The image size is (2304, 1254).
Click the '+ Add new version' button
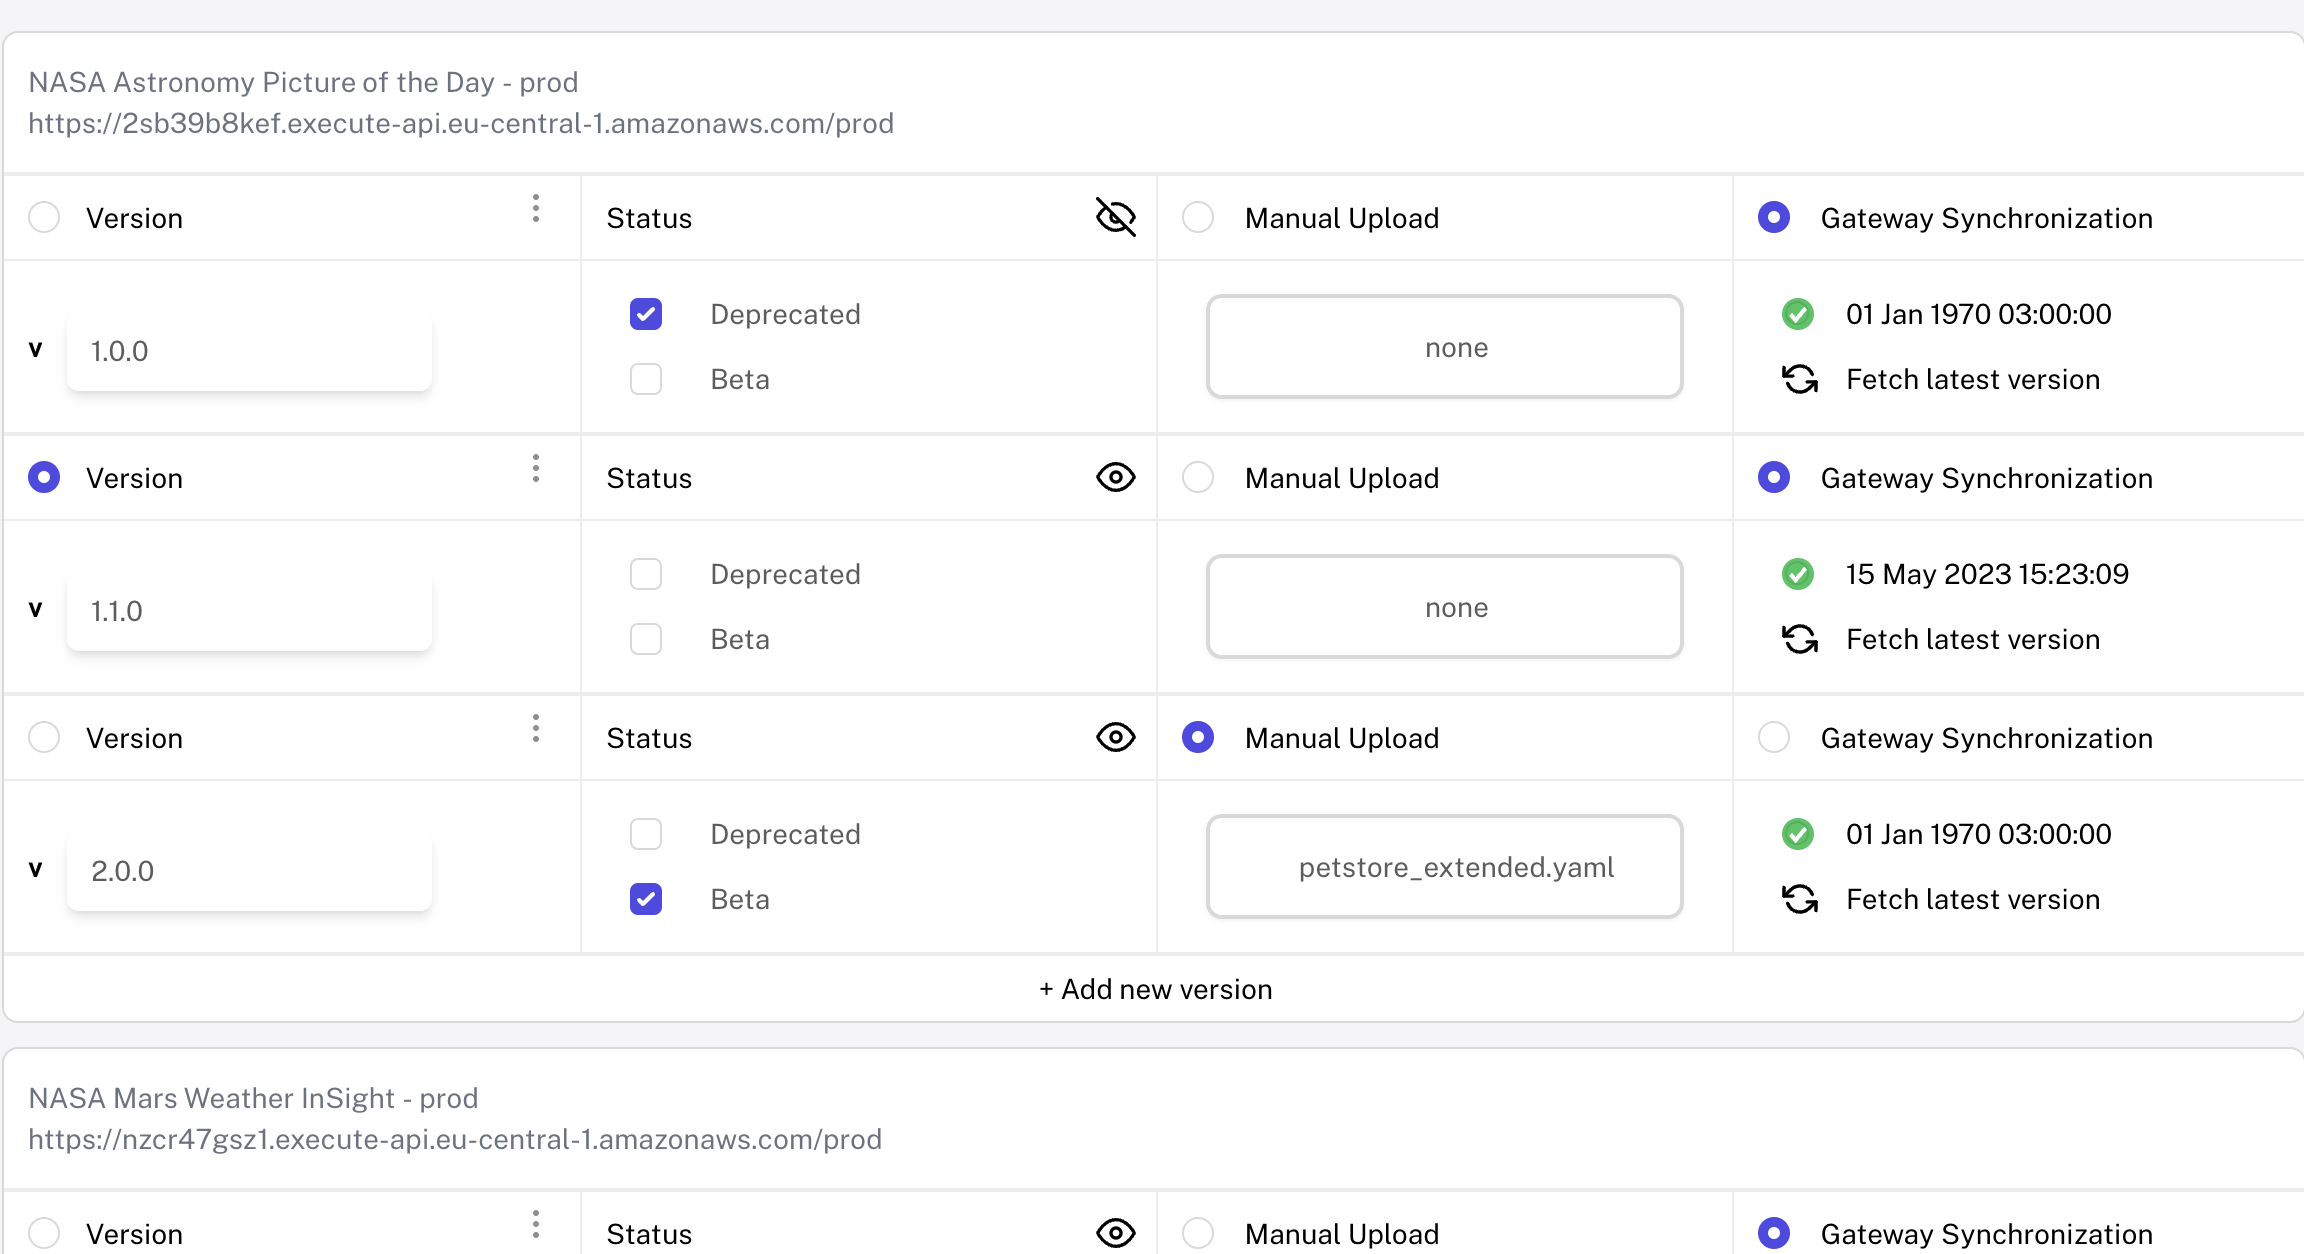click(1155, 988)
